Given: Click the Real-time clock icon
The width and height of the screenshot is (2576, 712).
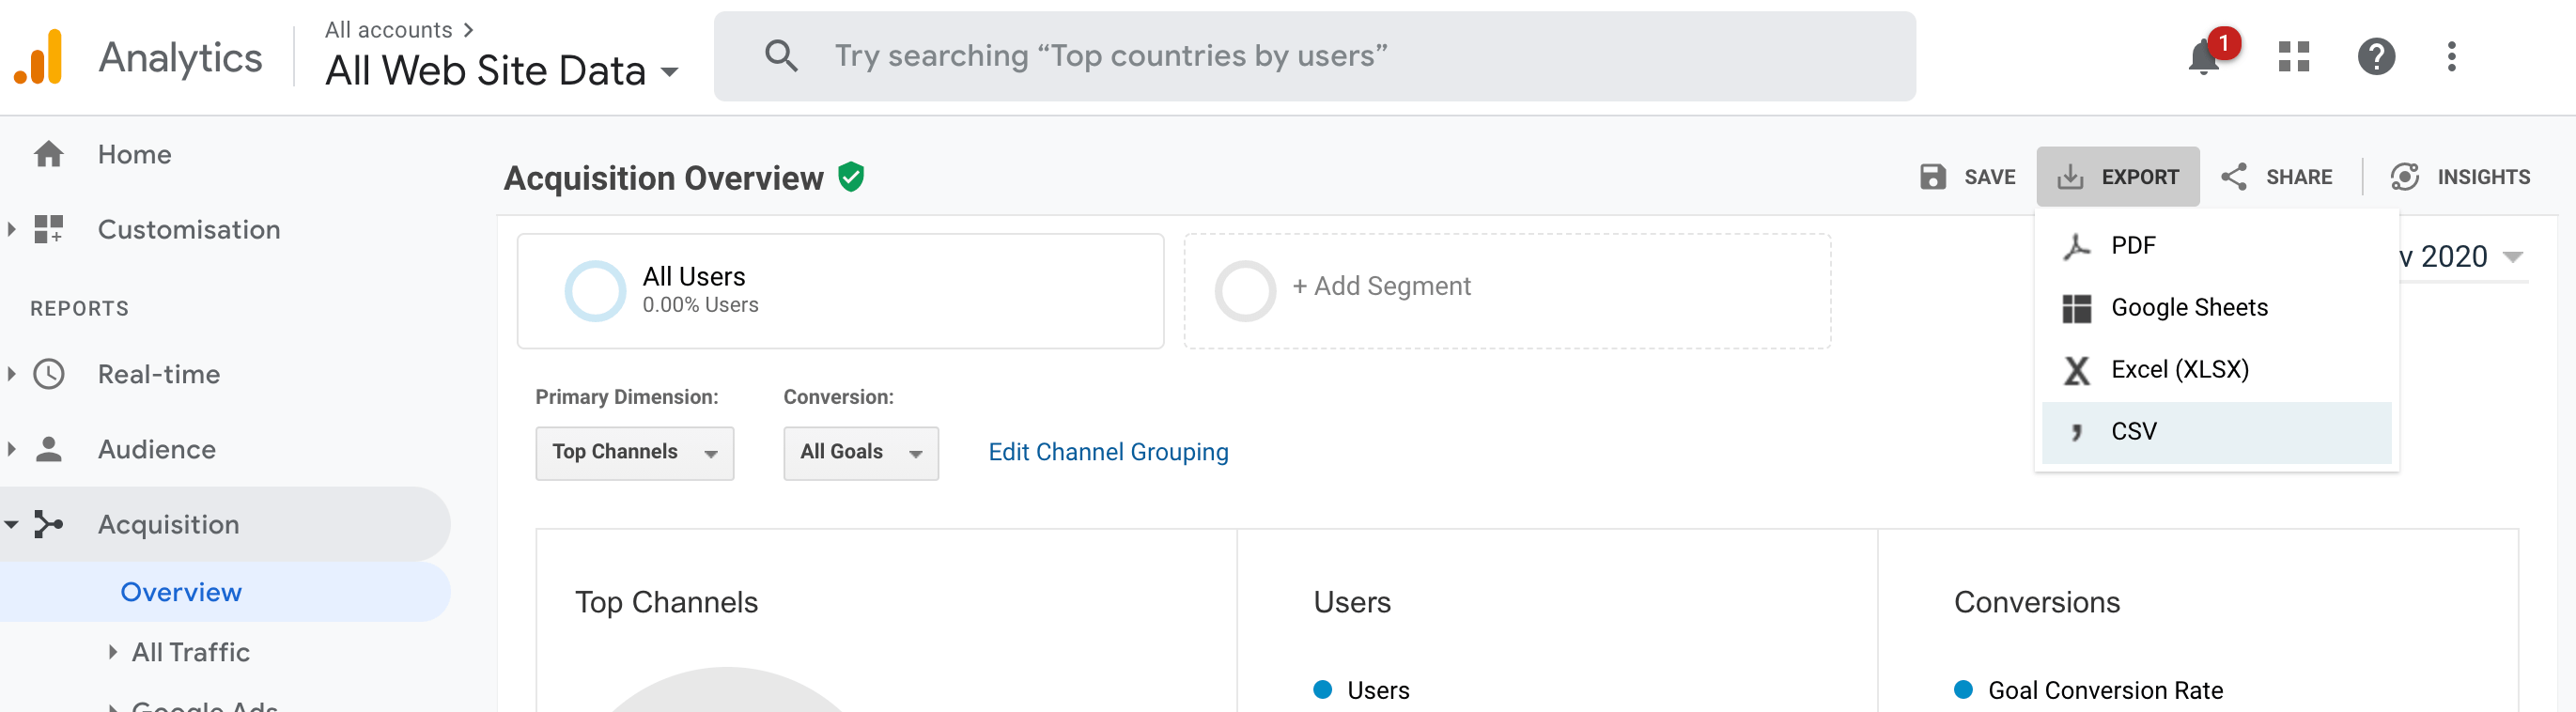Looking at the screenshot, I should [x=48, y=374].
